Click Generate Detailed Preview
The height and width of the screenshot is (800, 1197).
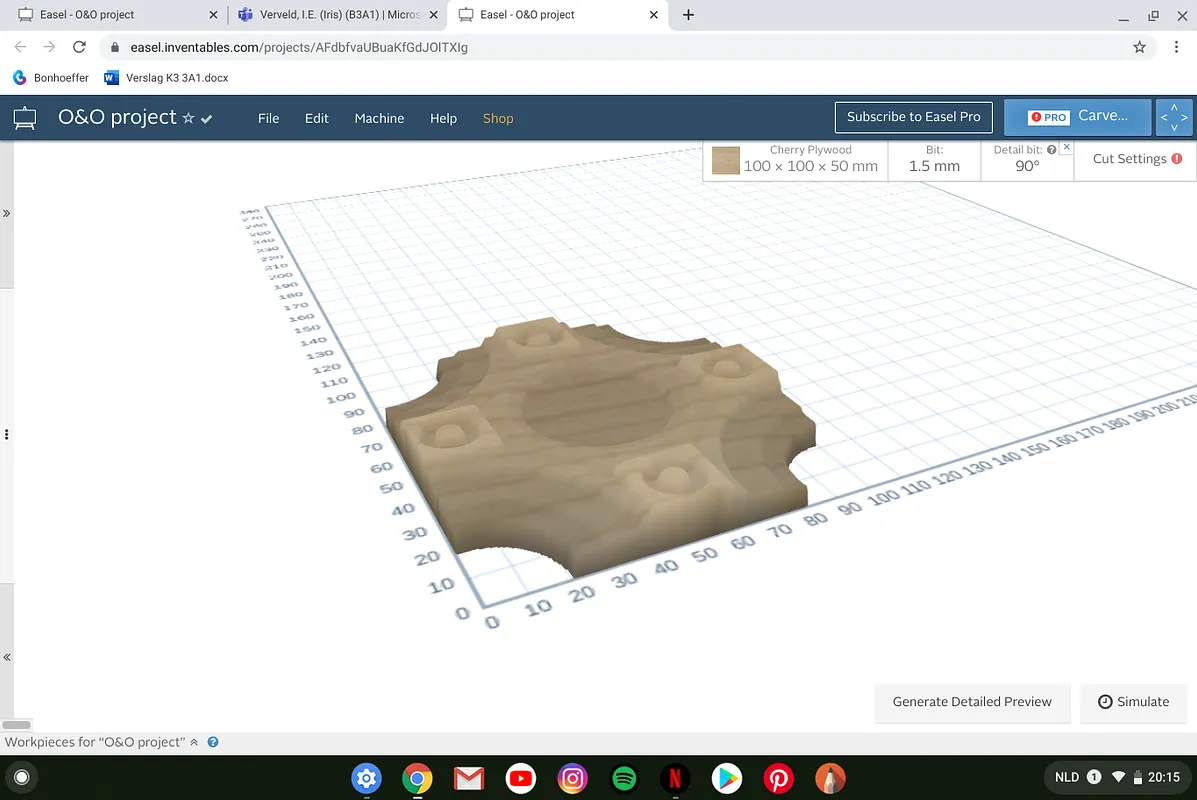pos(971,702)
